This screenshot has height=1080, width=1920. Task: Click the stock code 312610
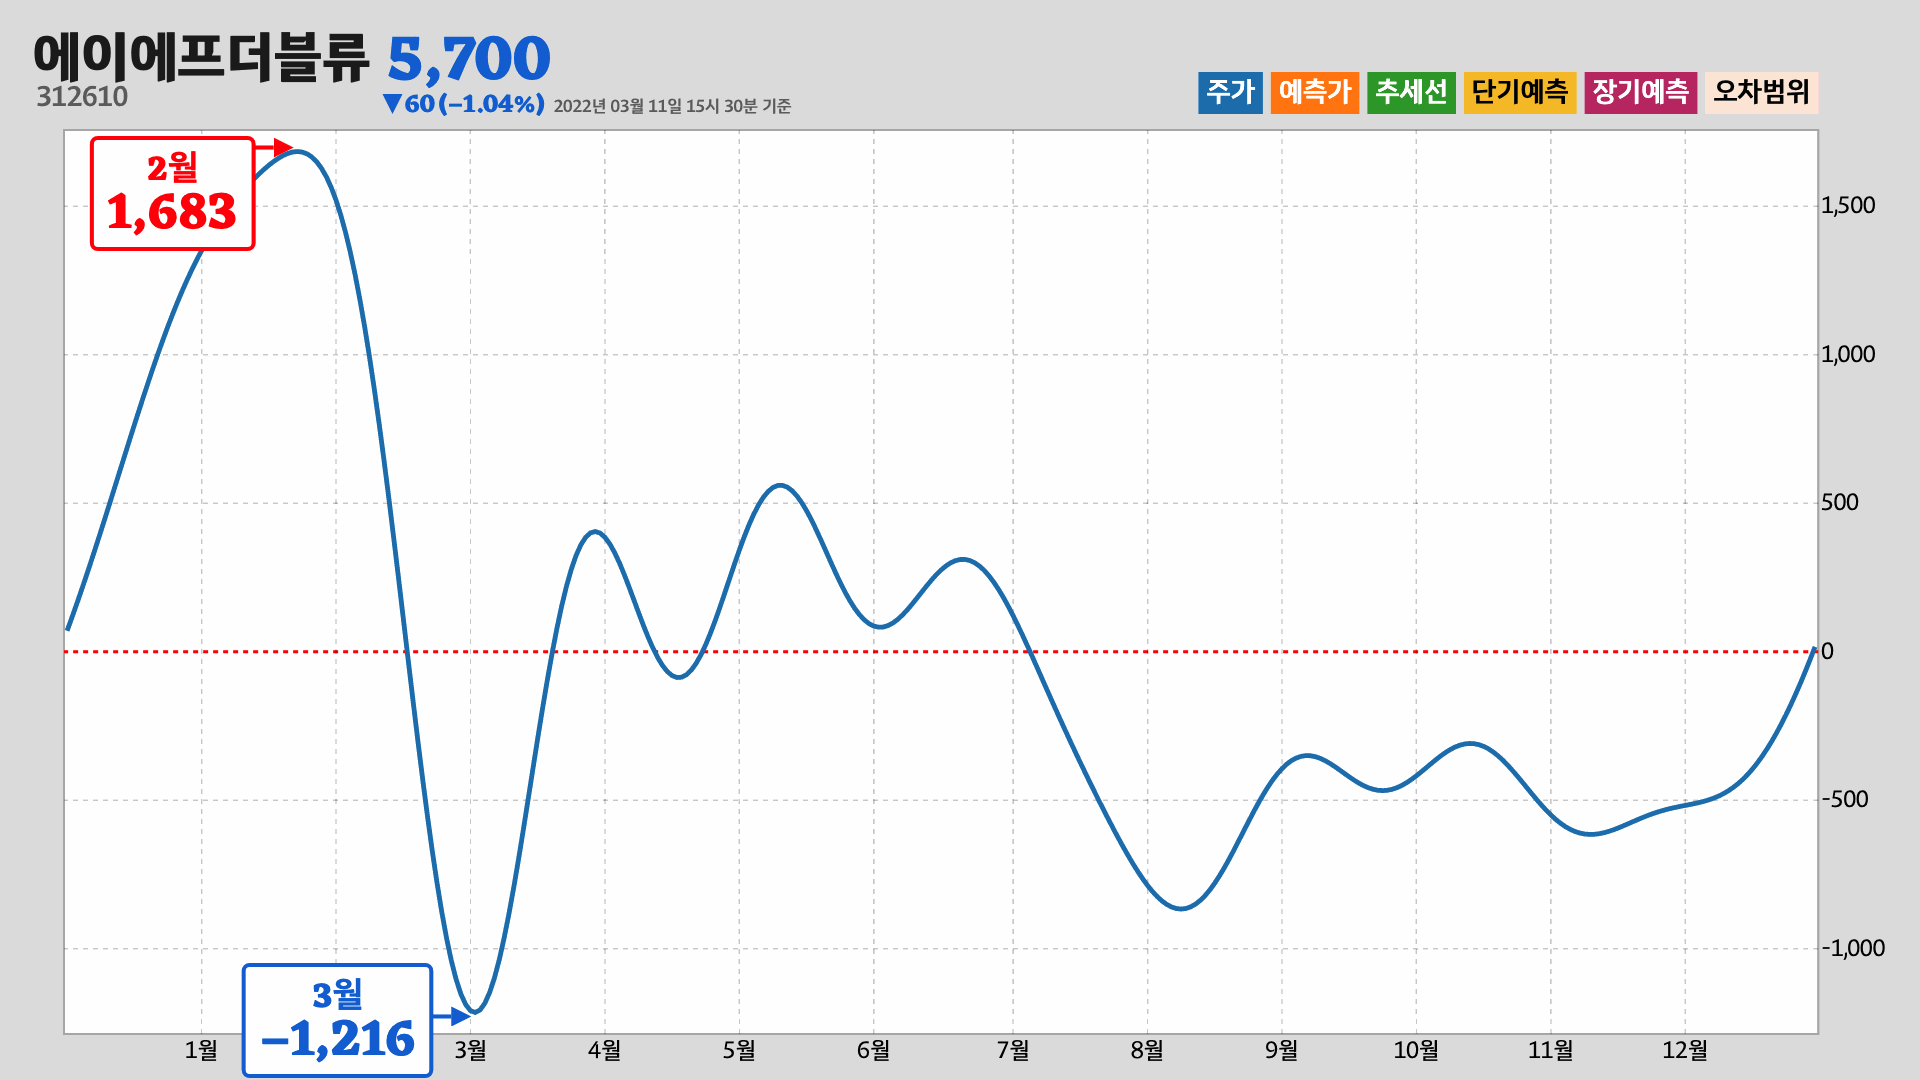[x=82, y=97]
